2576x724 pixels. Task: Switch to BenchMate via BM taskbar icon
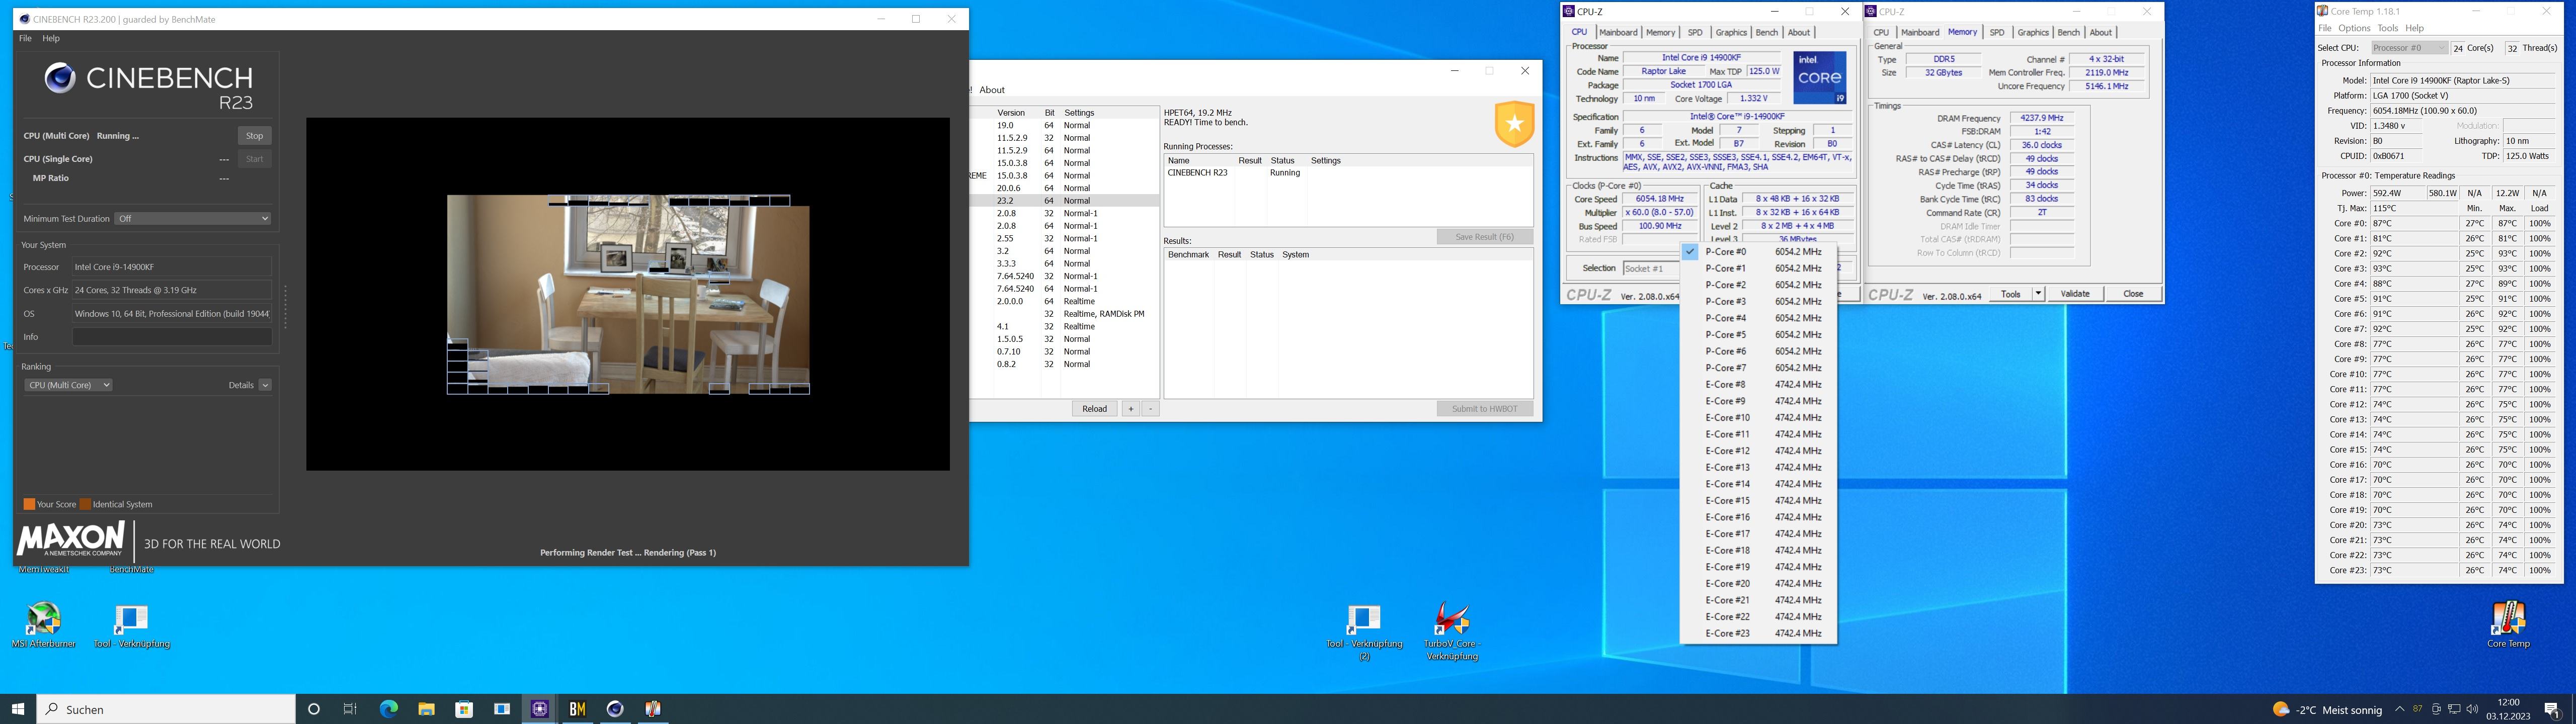click(x=577, y=709)
